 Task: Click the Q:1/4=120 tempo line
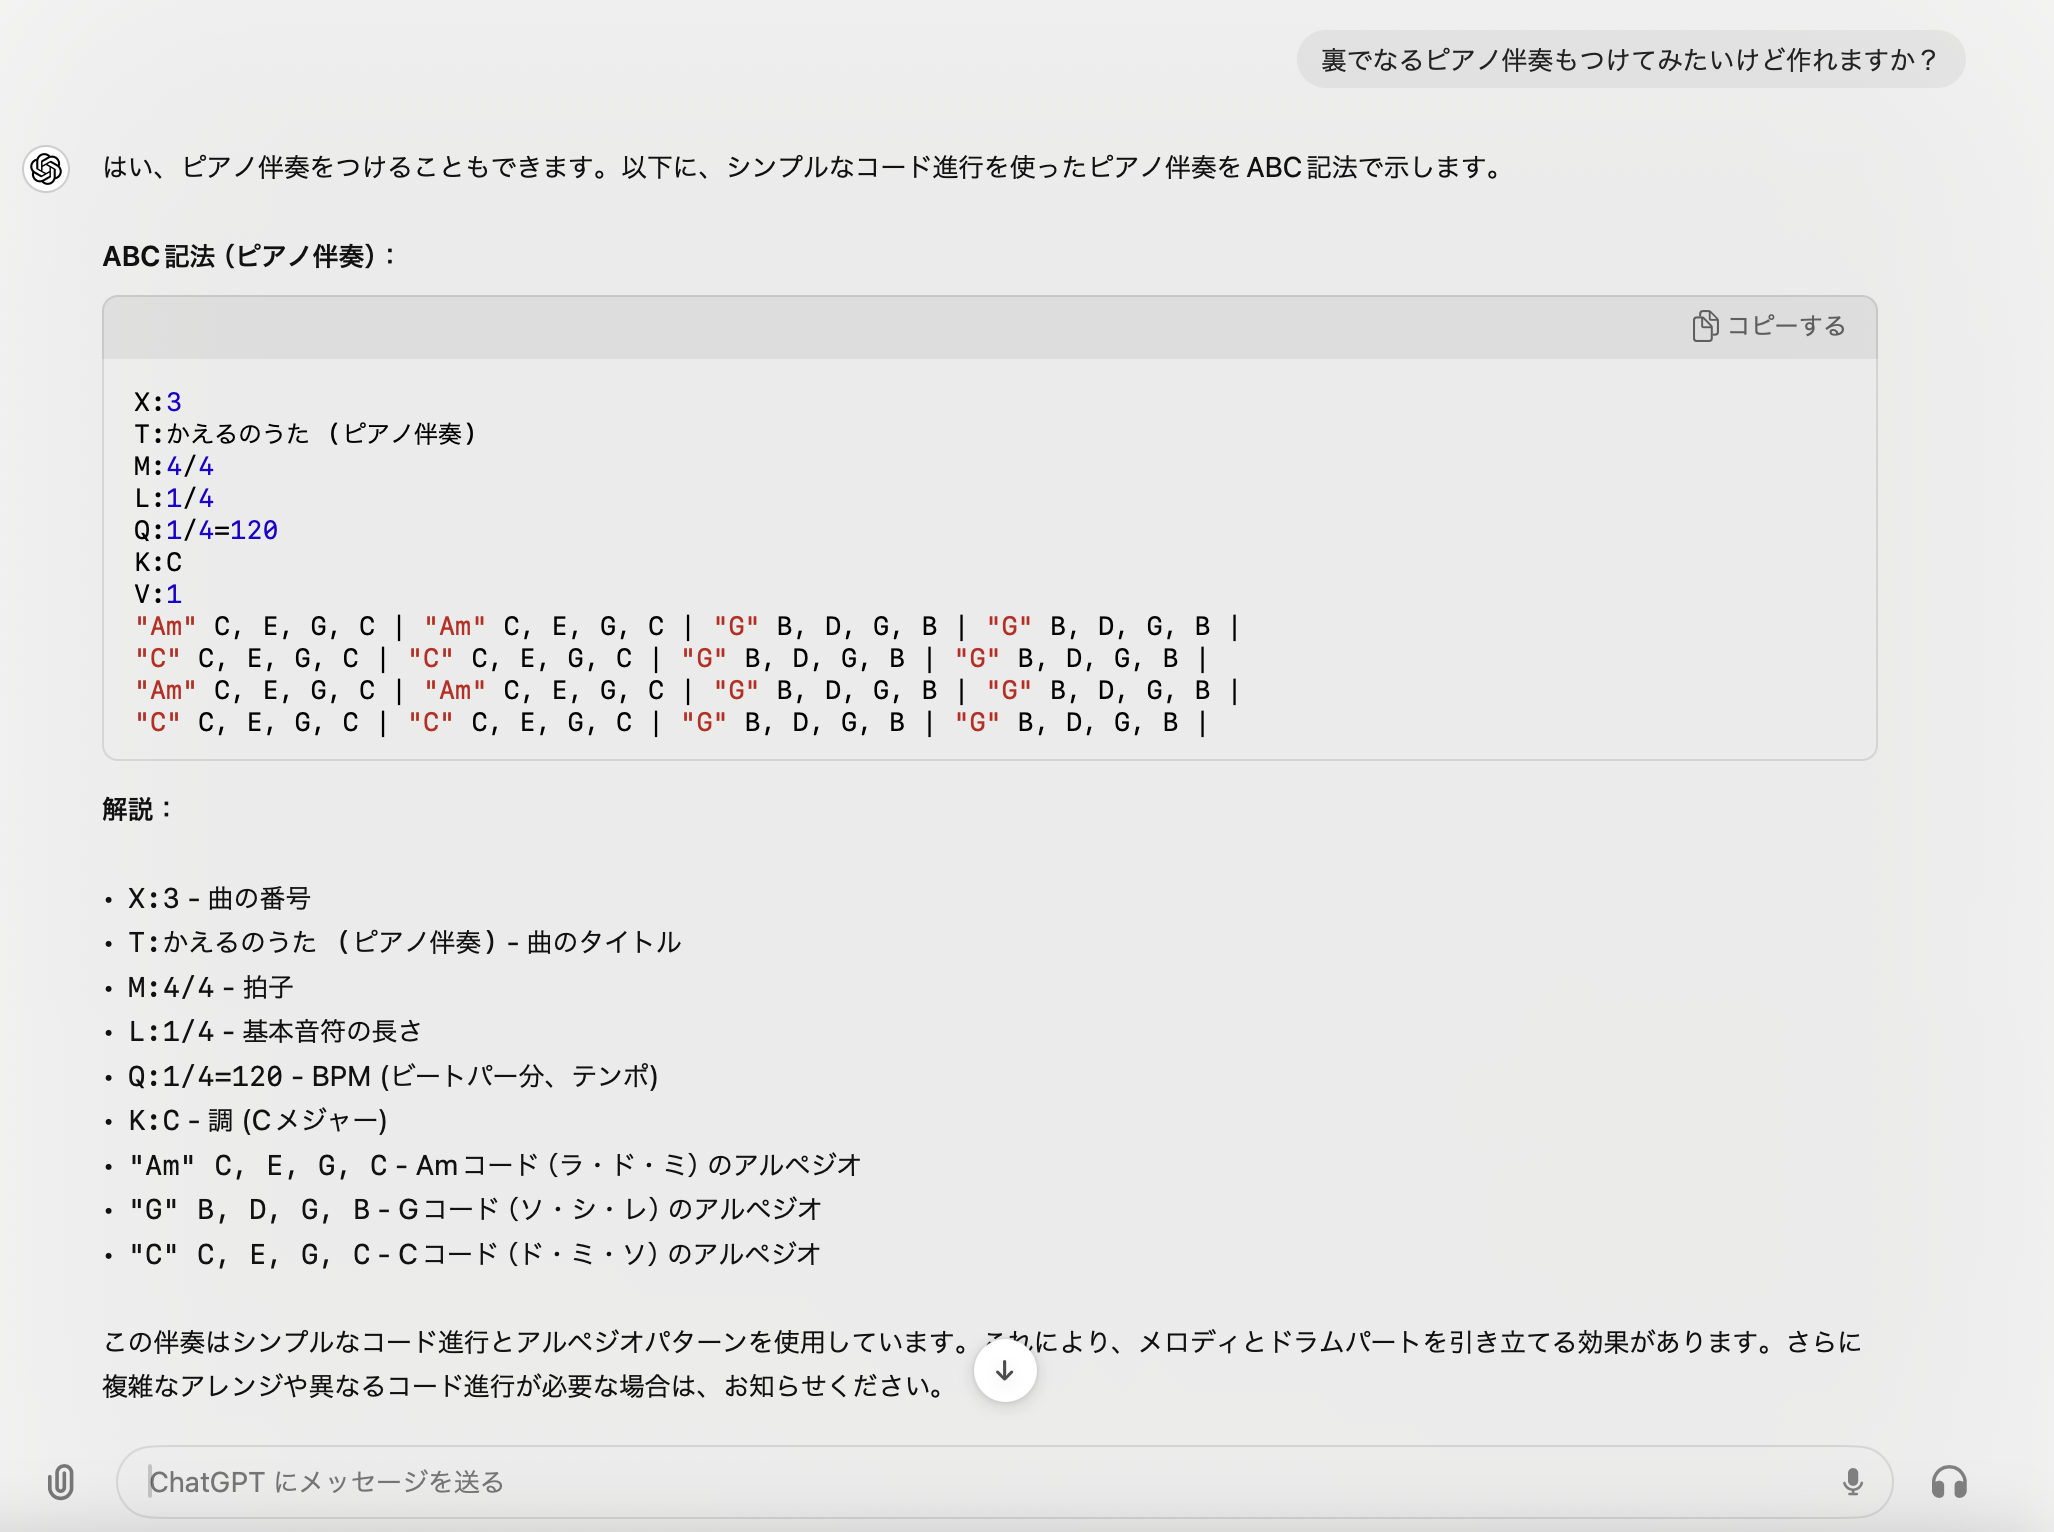click(205, 530)
